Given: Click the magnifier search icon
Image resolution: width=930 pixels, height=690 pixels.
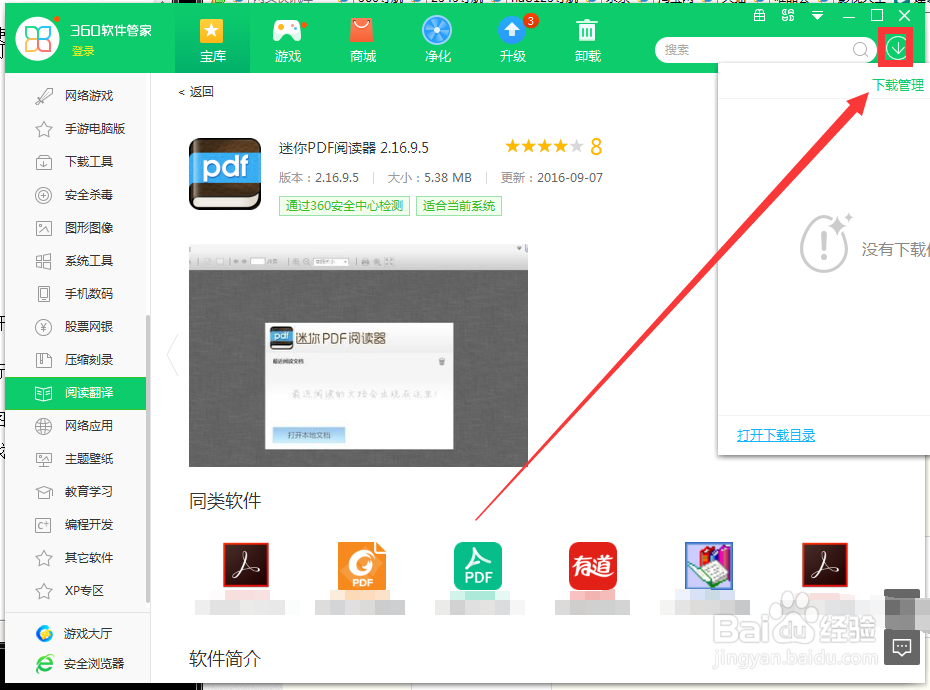Looking at the screenshot, I should tap(861, 50).
